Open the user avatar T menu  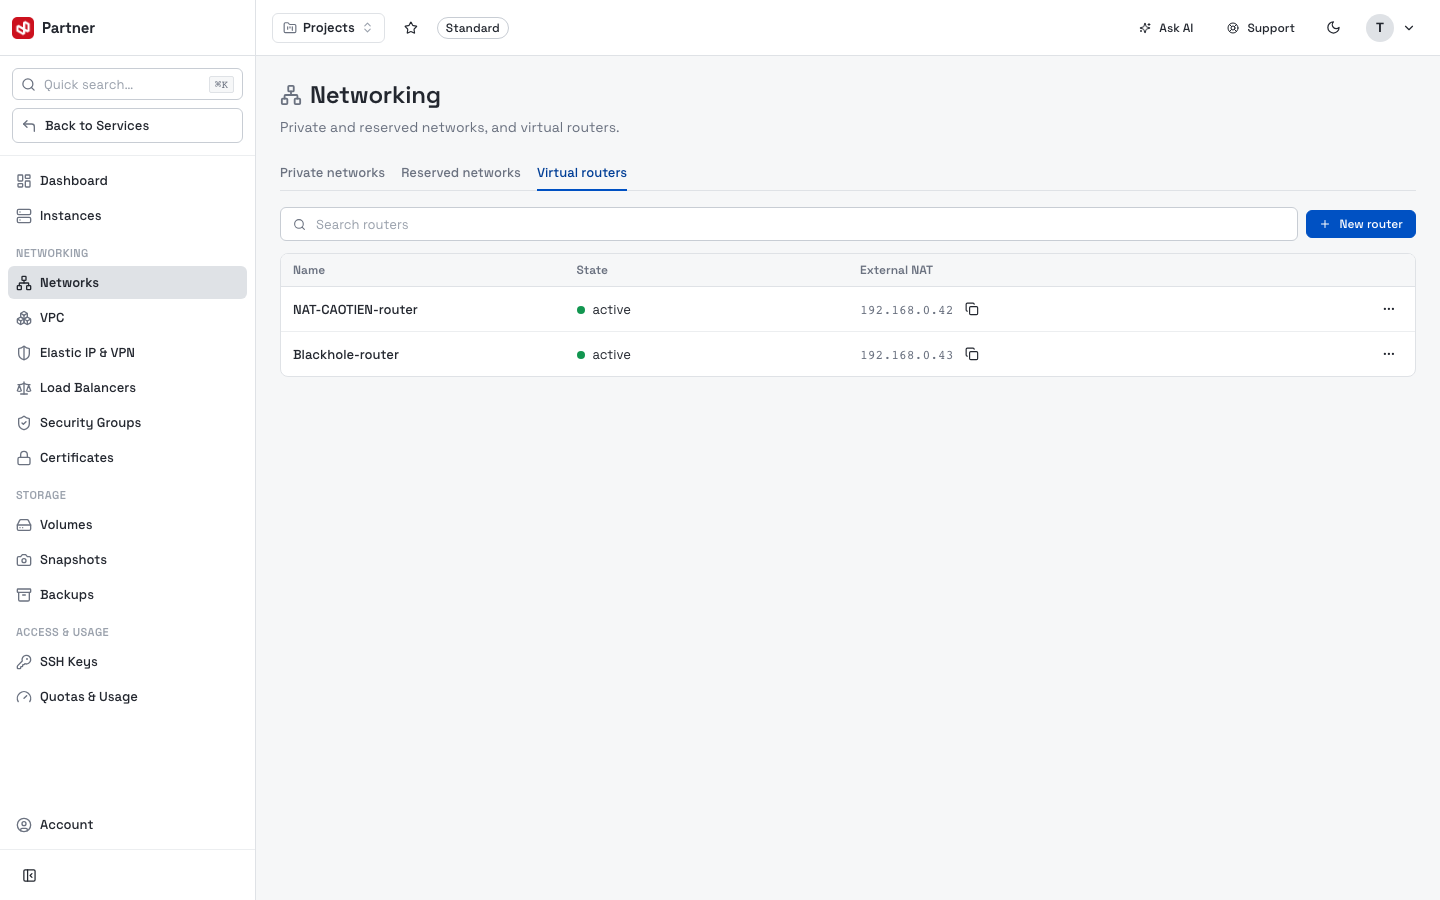(x=1391, y=28)
